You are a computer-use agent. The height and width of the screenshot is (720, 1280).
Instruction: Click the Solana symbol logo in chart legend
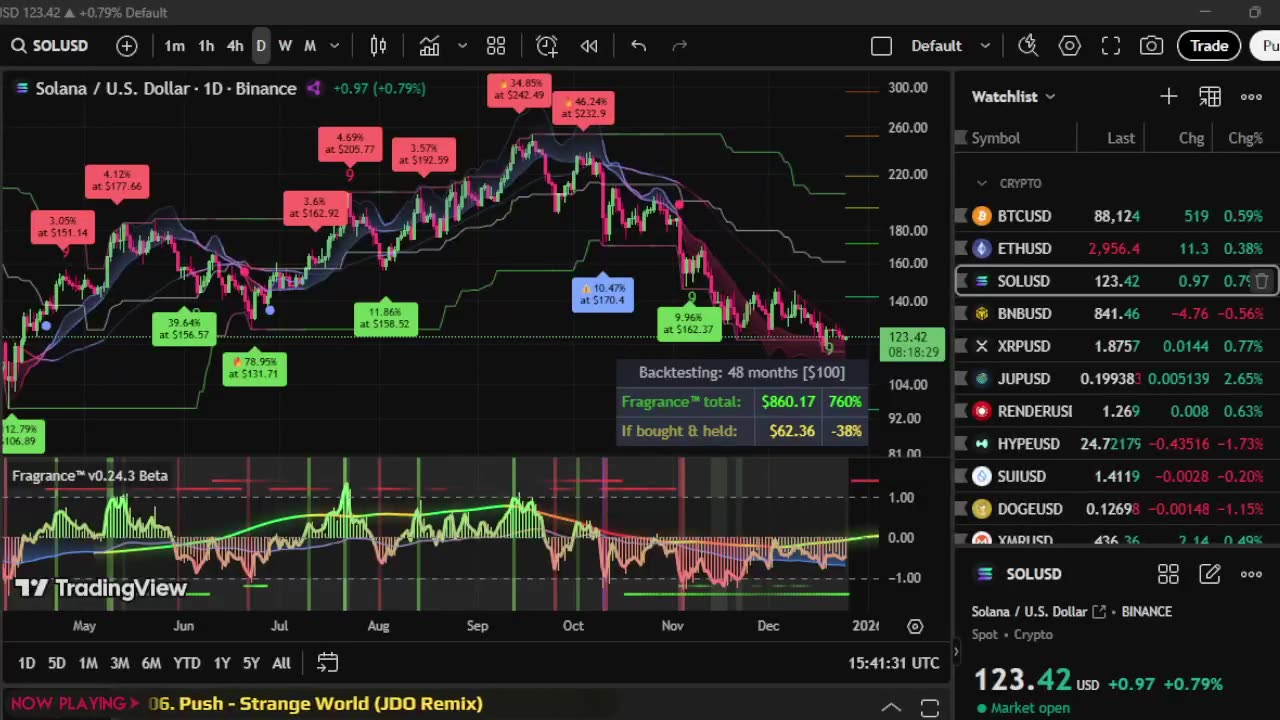(x=22, y=88)
